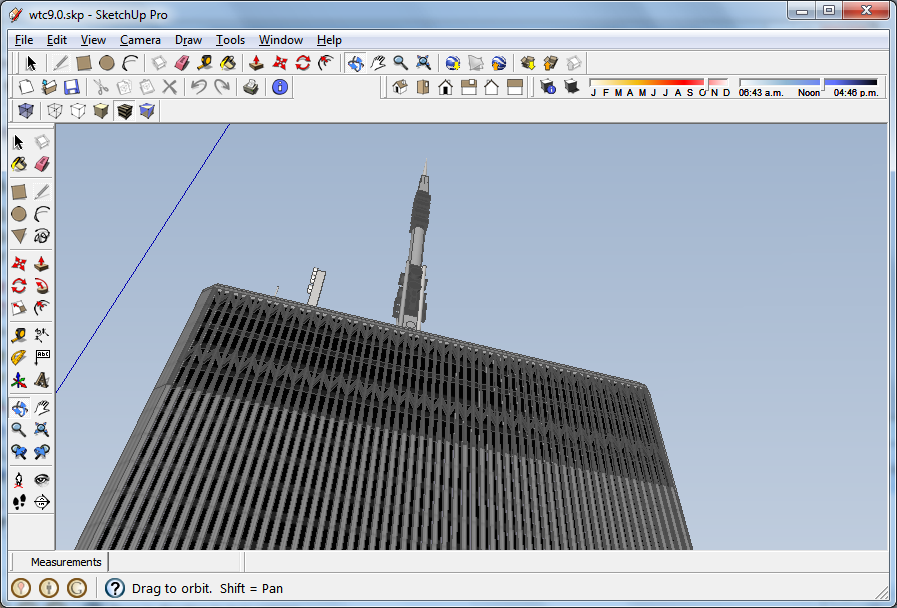Screen dimensions: 897x608
Task: Click Paint Bucket in the top toolbar
Action: [228, 62]
